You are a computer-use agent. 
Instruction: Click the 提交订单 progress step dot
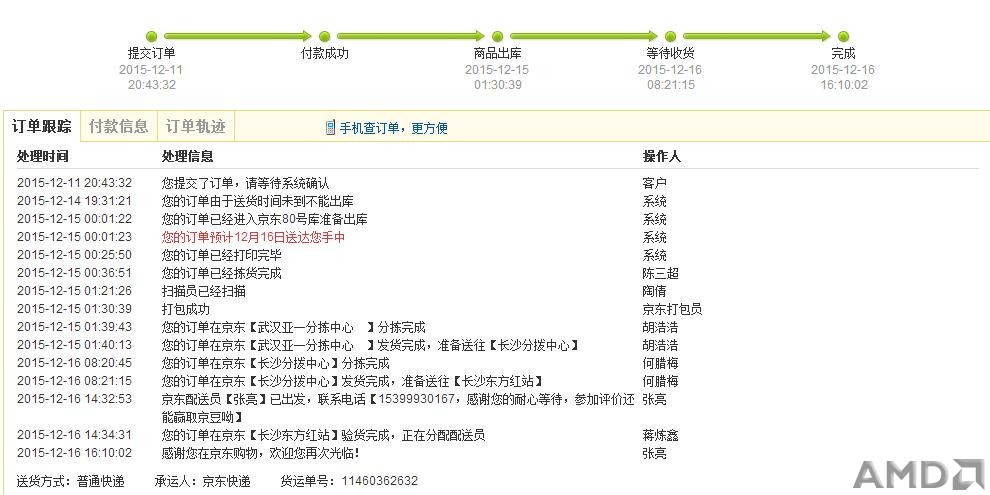pos(151,37)
